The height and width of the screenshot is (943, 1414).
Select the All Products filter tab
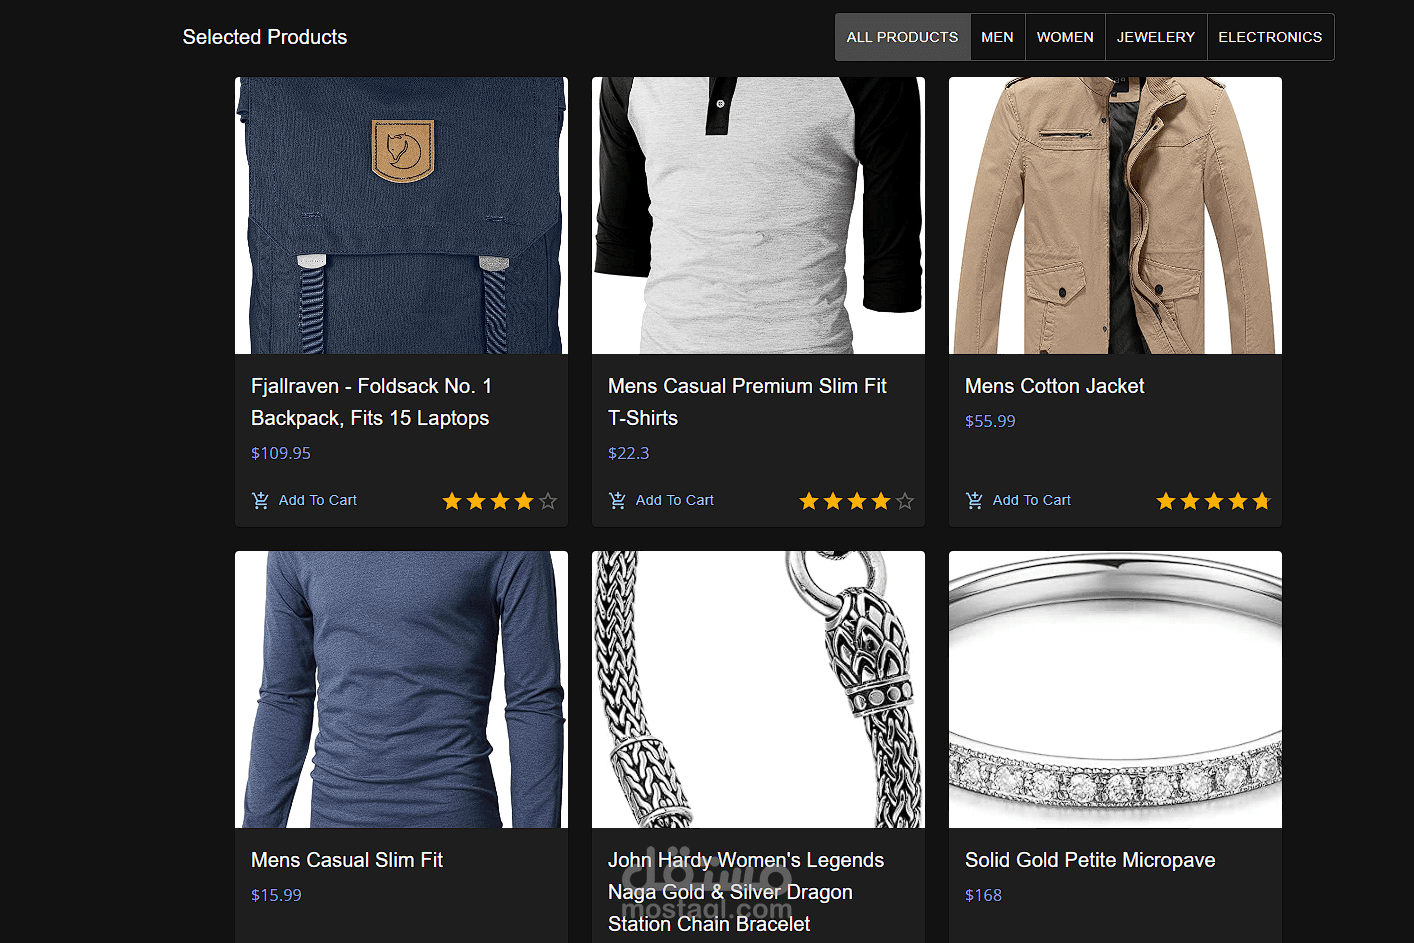(x=902, y=37)
